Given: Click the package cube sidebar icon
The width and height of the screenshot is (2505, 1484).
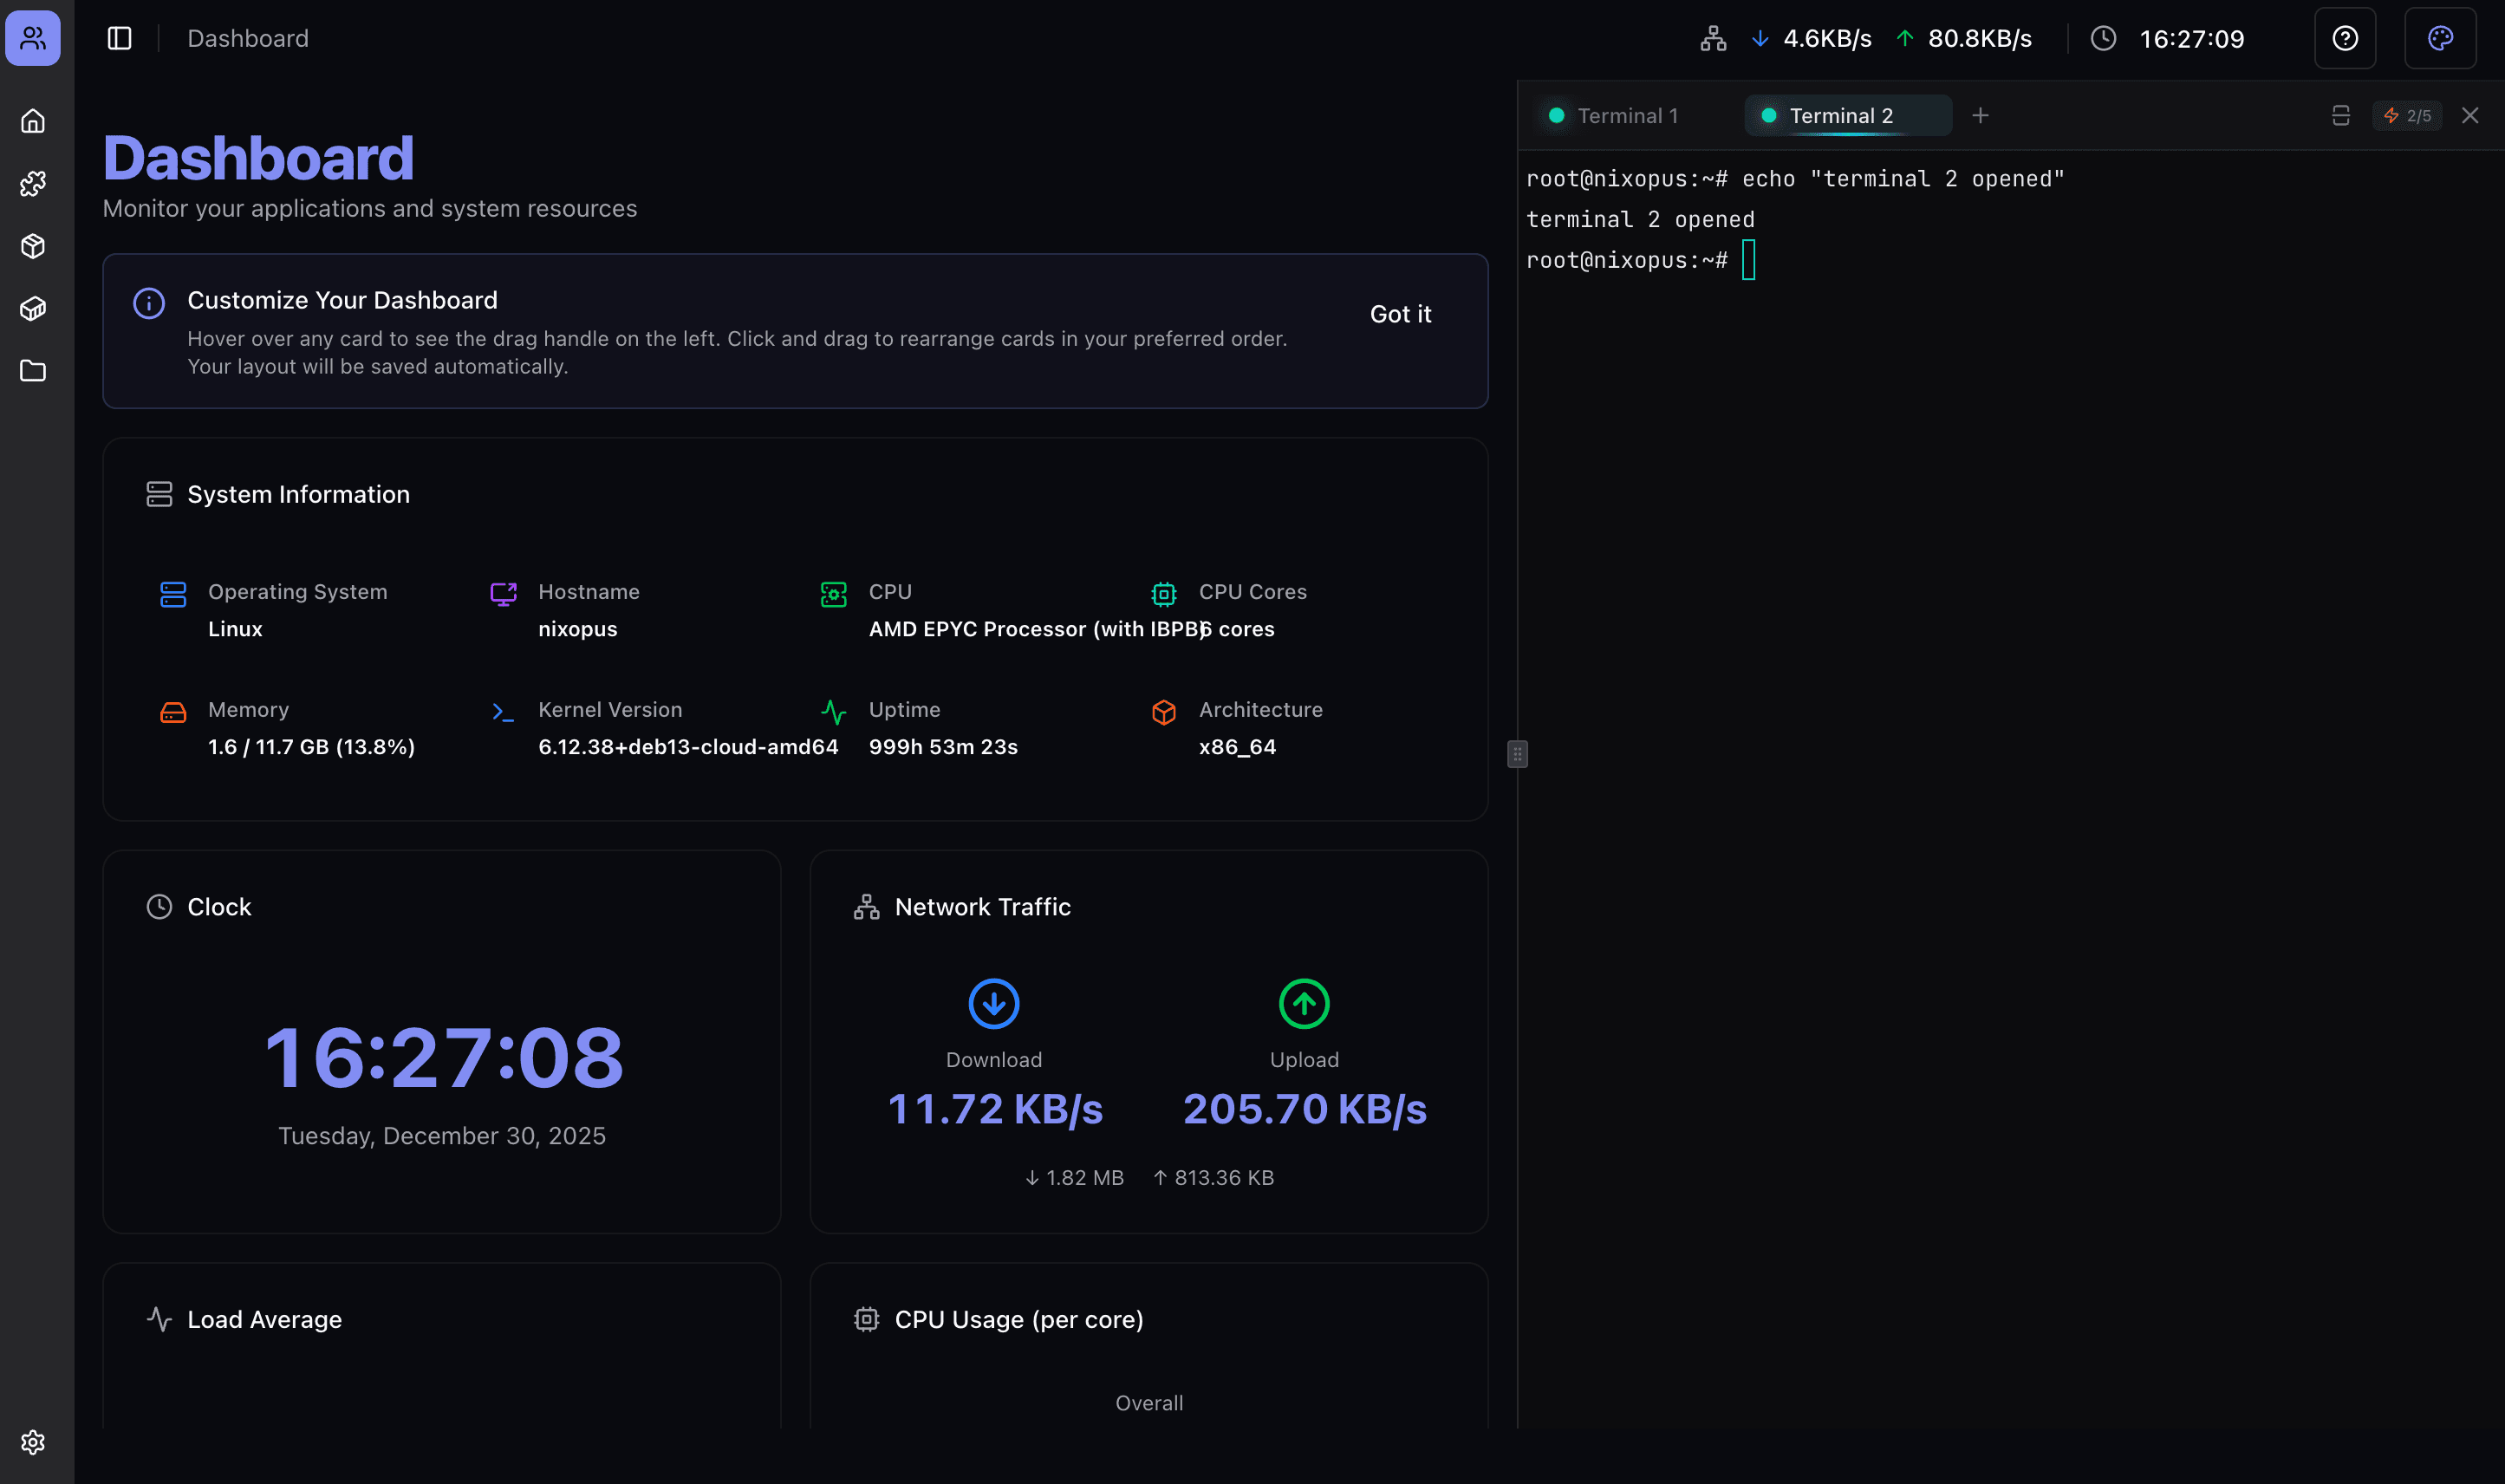Looking at the screenshot, I should (x=33, y=246).
